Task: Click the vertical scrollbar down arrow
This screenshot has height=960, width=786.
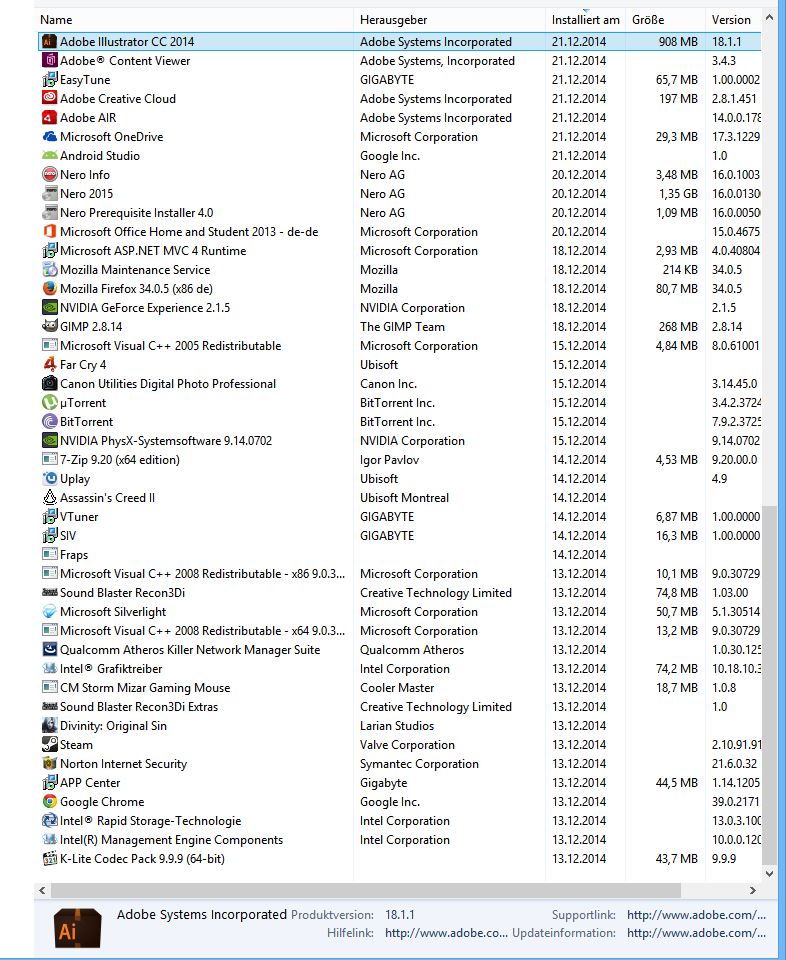Action: [x=769, y=874]
